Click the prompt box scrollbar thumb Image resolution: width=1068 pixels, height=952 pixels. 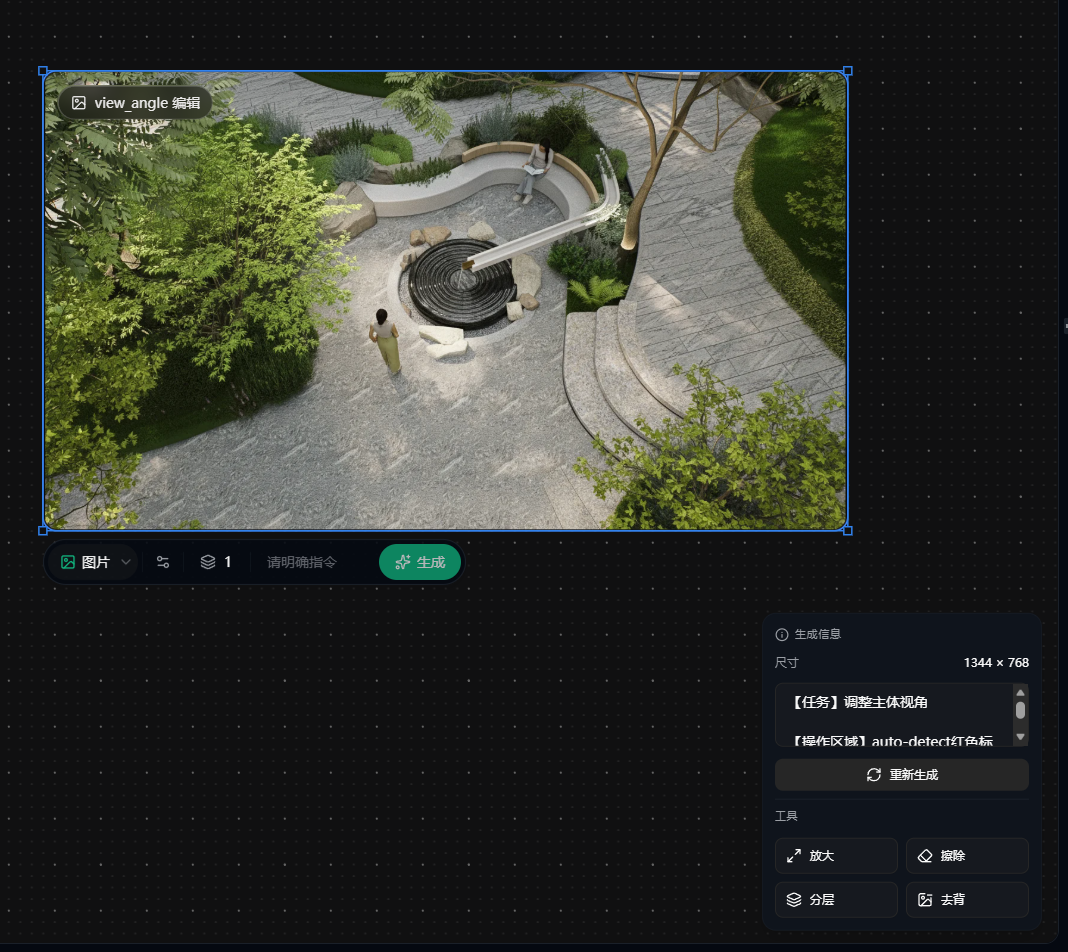(1020, 710)
